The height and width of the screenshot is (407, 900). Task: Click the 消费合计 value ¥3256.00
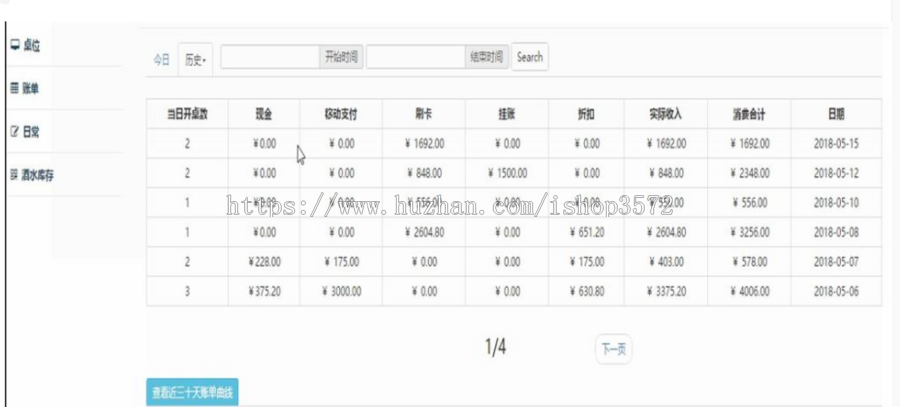[x=749, y=232]
